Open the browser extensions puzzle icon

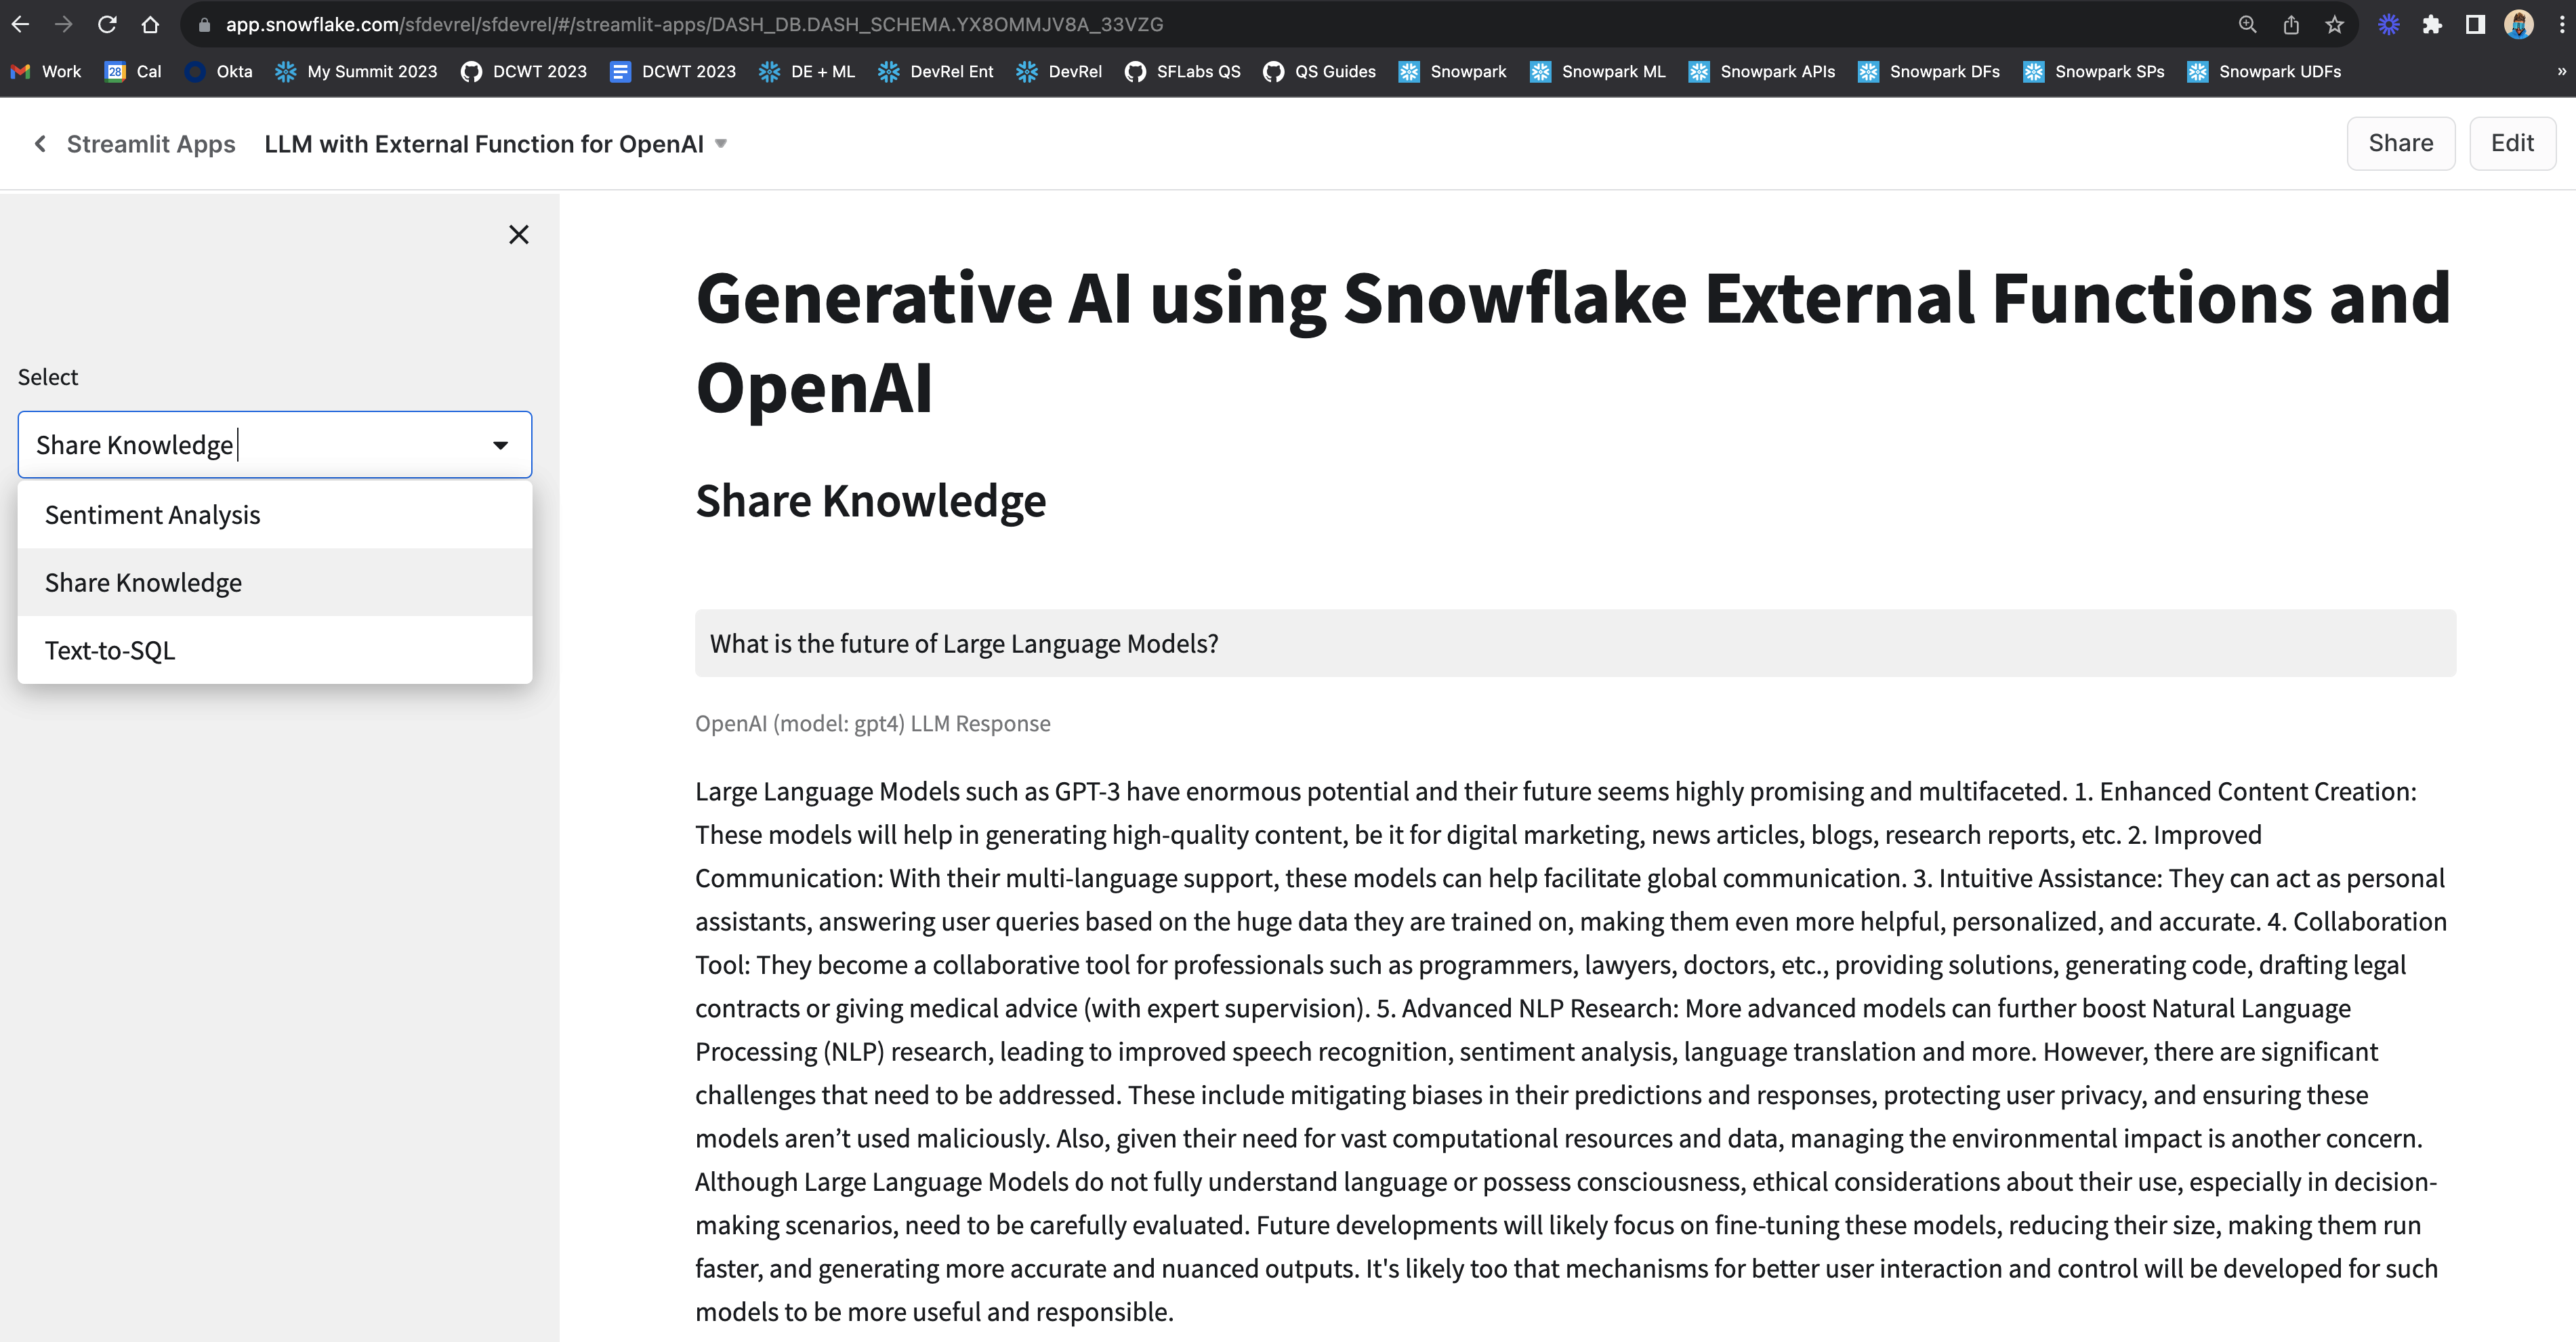click(x=2432, y=24)
